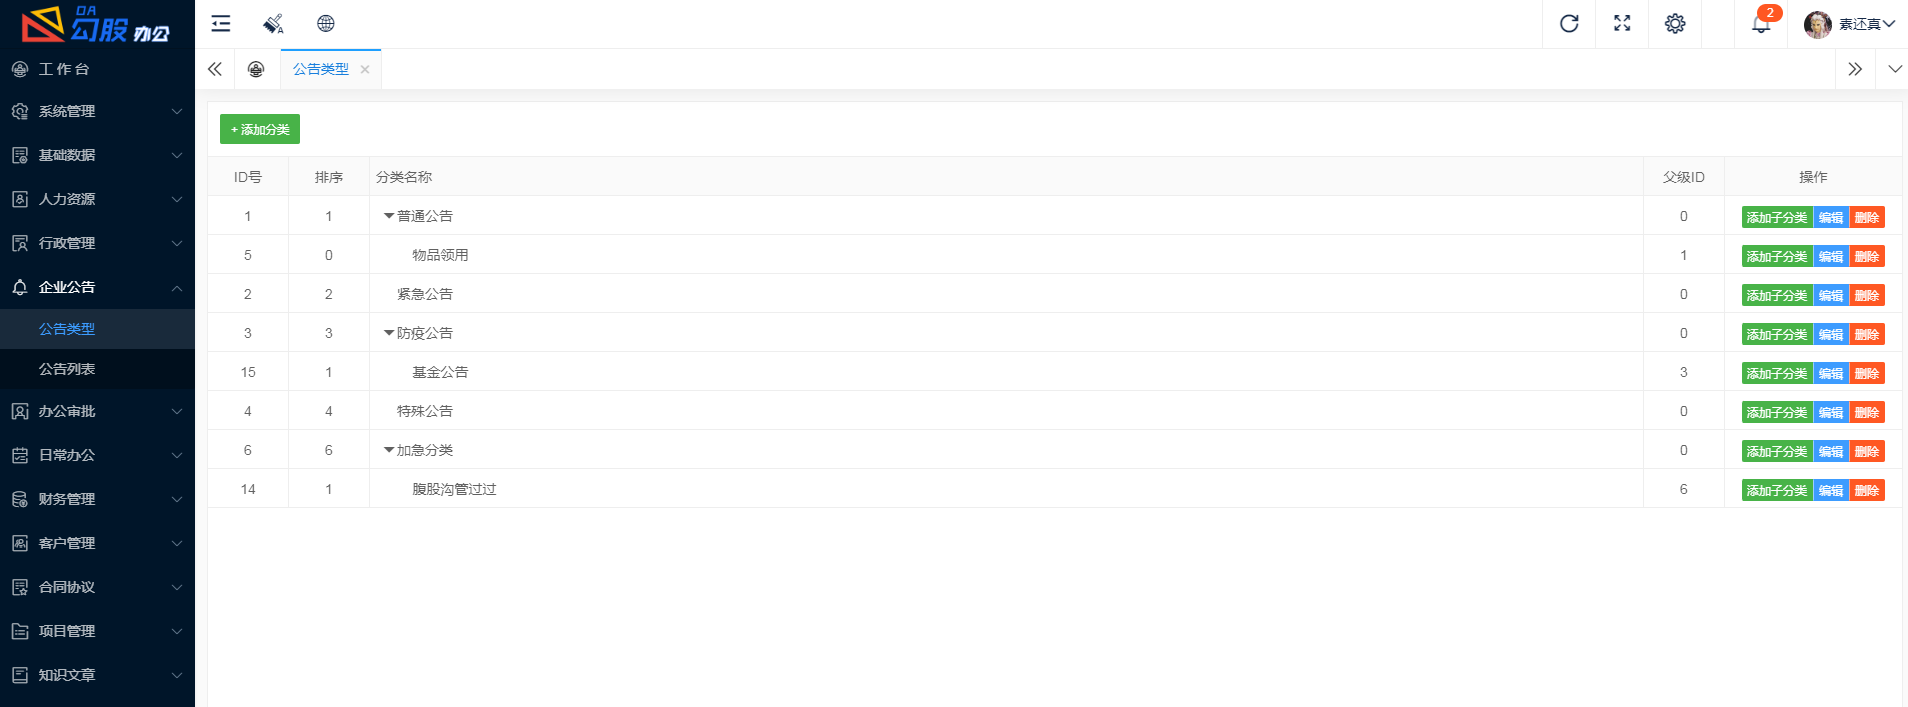Image resolution: width=1908 pixels, height=707 pixels.
Task: Collapse the 防疫公告 tree node
Action: 389,333
